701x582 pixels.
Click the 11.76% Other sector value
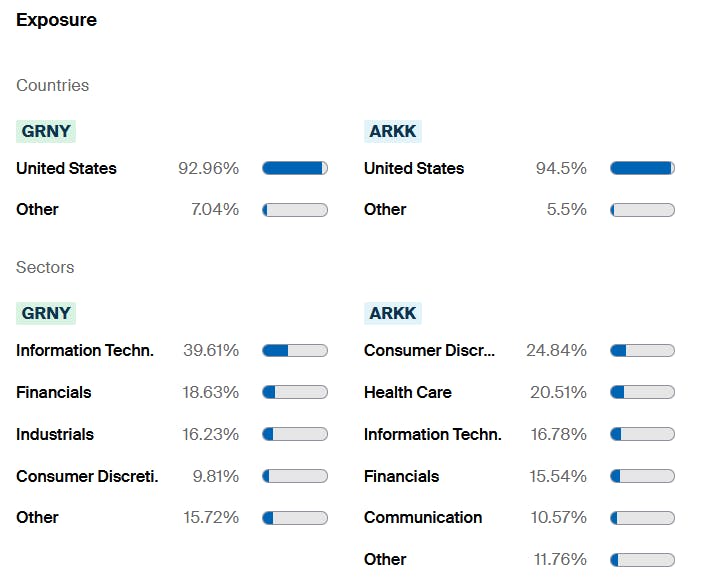point(558,559)
